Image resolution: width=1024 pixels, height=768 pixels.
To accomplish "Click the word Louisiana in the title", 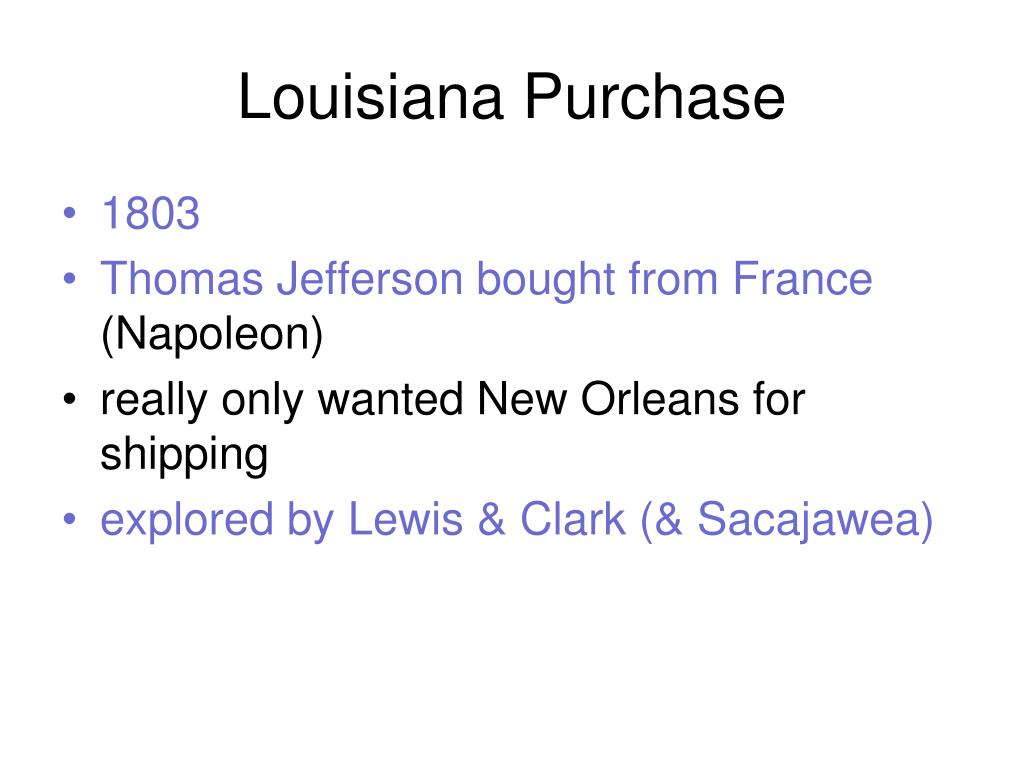I will pyautogui.click(x=372, y=97).
